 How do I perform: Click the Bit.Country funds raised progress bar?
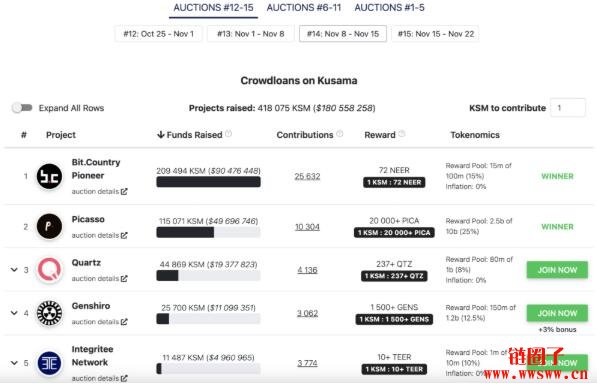click(208, 182)
